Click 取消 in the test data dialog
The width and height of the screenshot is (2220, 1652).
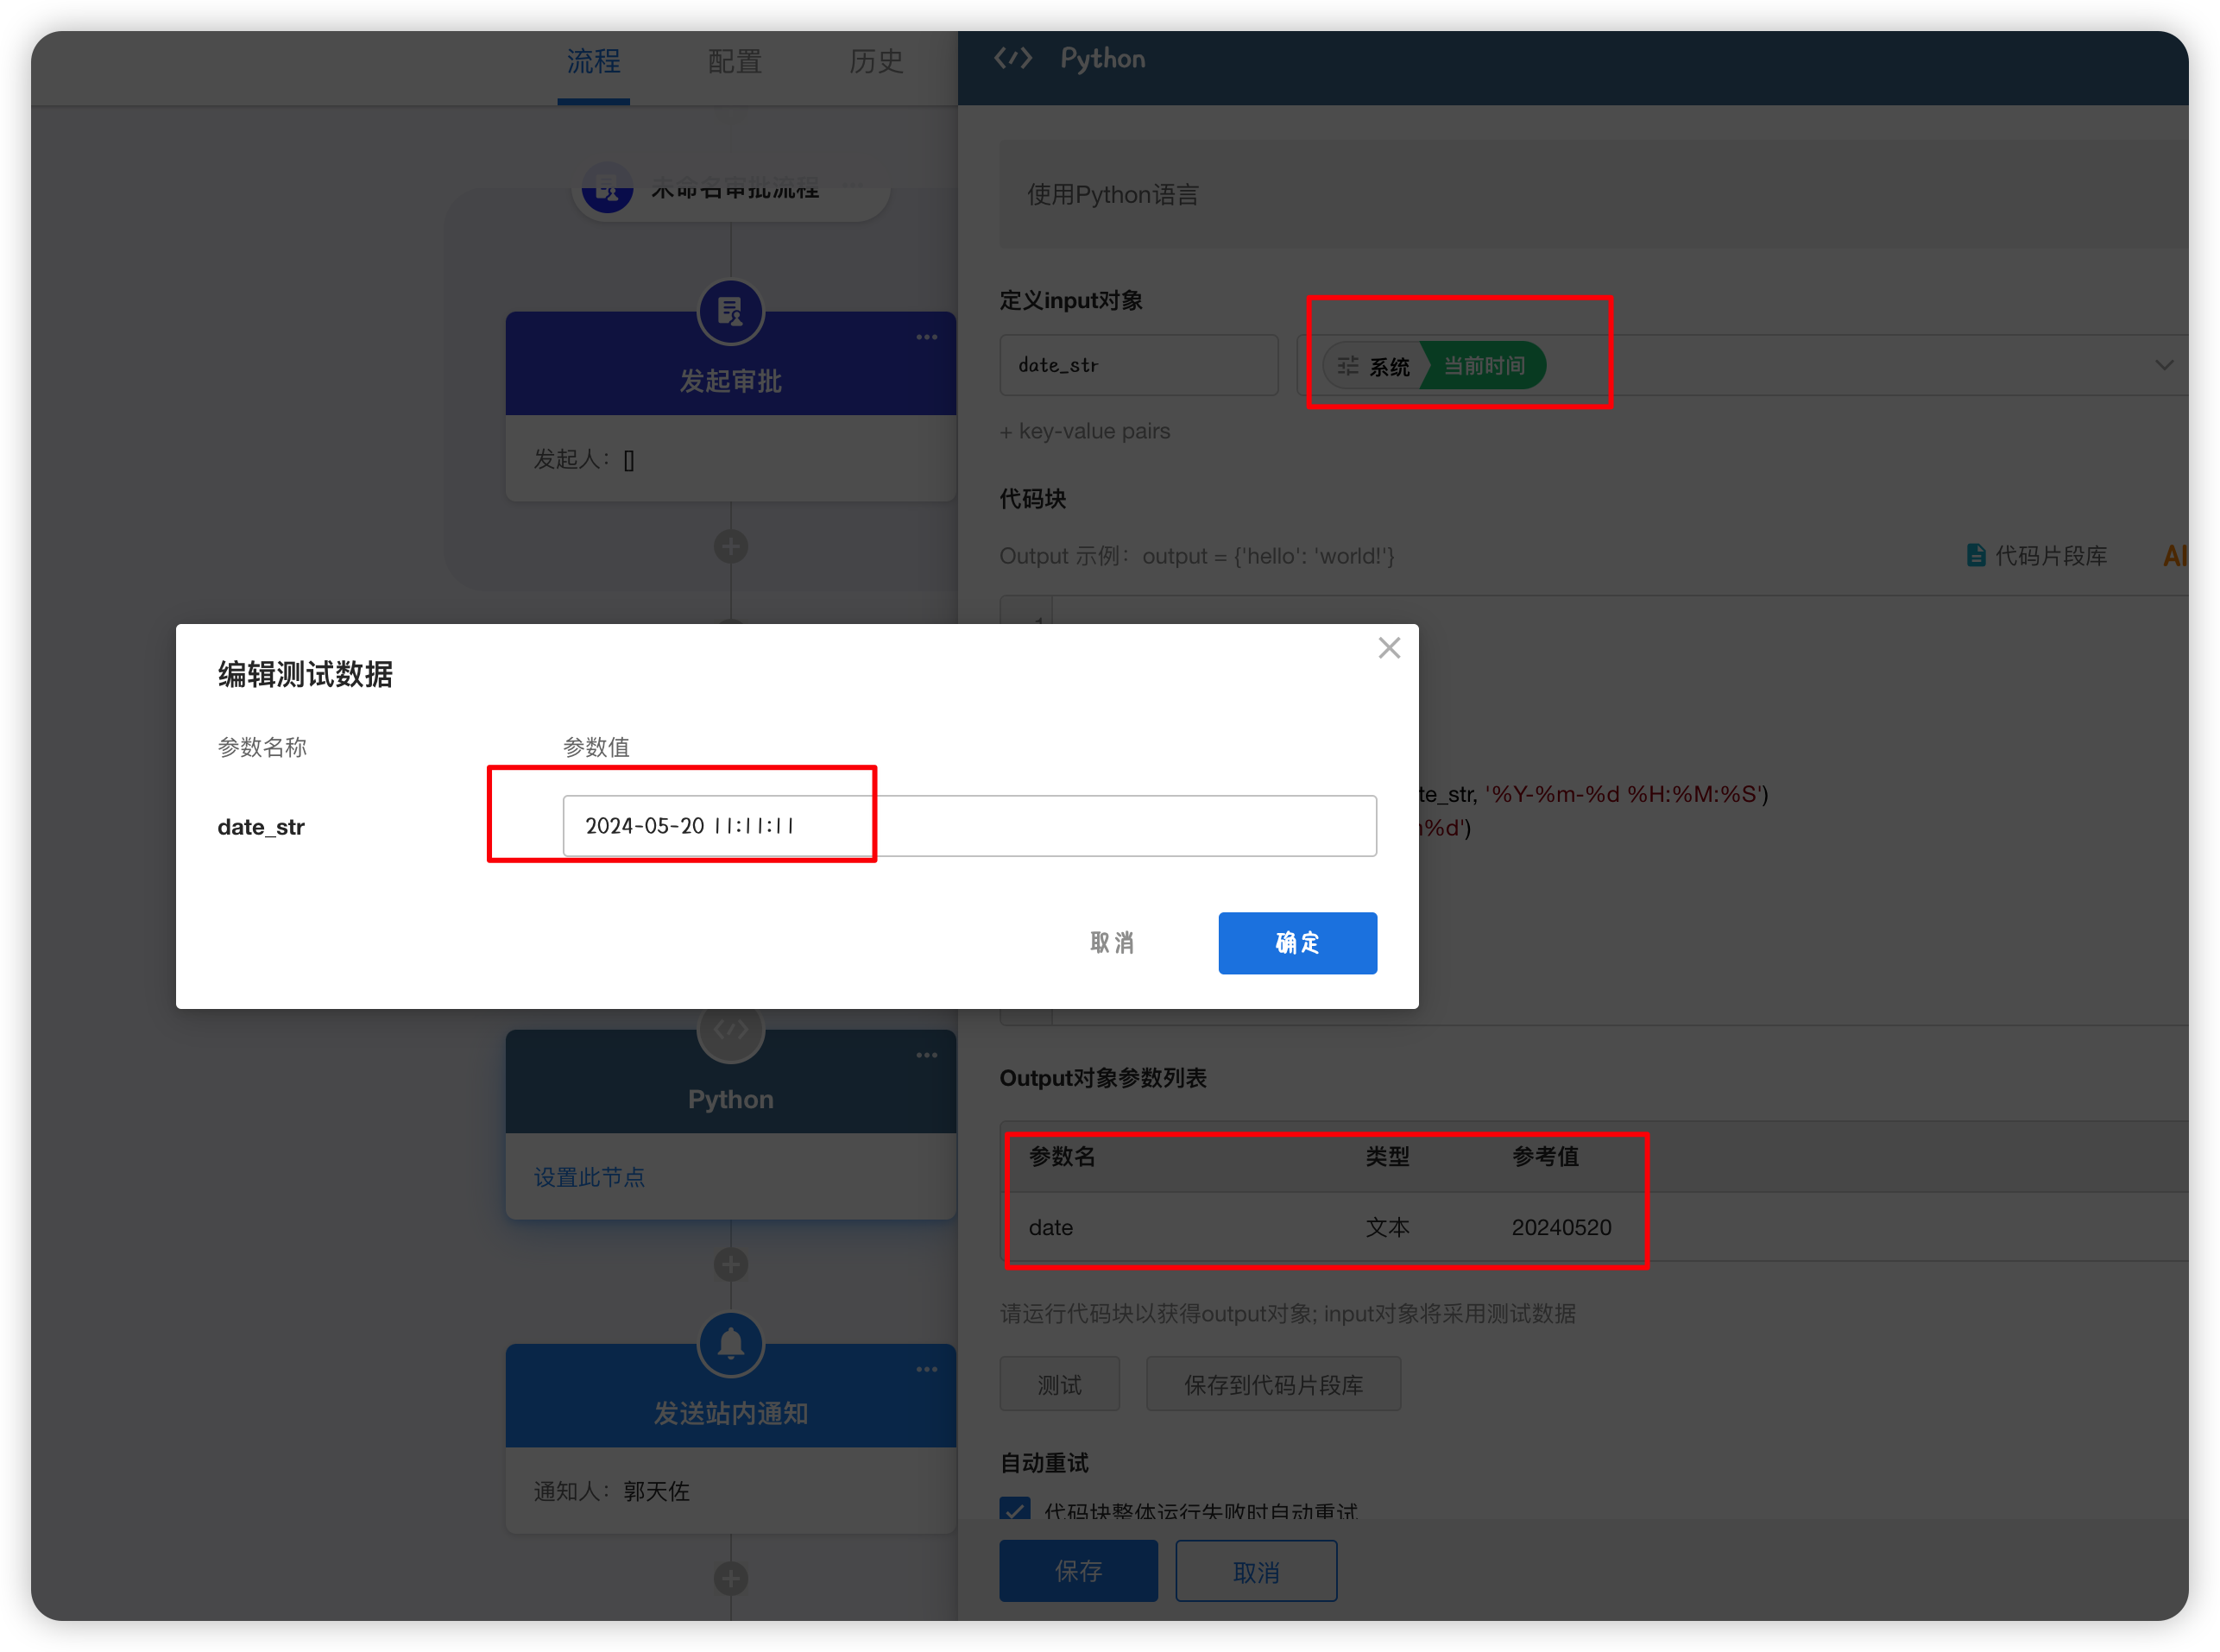click(1111, 943)
